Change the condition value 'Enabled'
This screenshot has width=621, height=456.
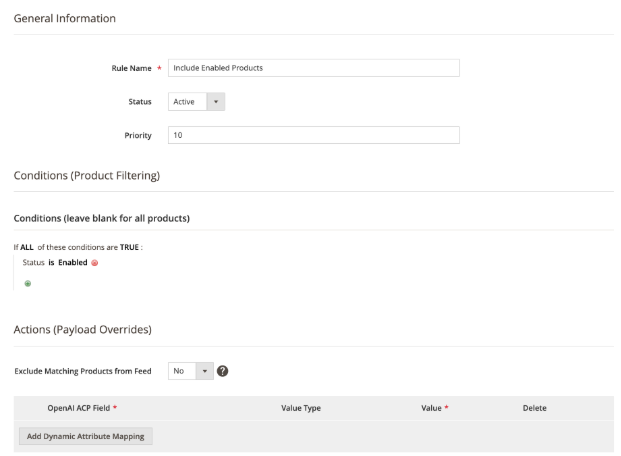point(73,263)
